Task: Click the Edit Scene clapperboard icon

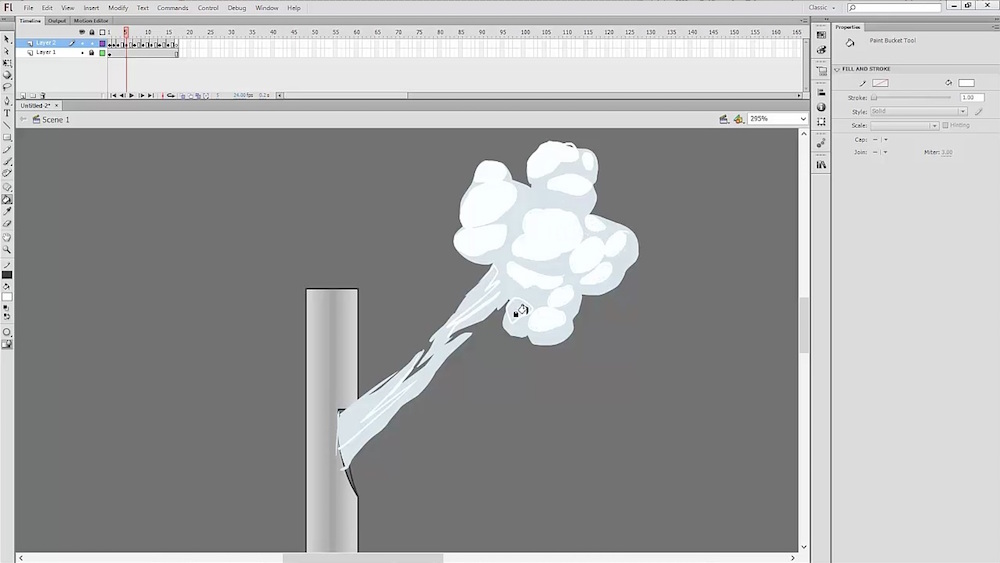Action: (724, 119)
